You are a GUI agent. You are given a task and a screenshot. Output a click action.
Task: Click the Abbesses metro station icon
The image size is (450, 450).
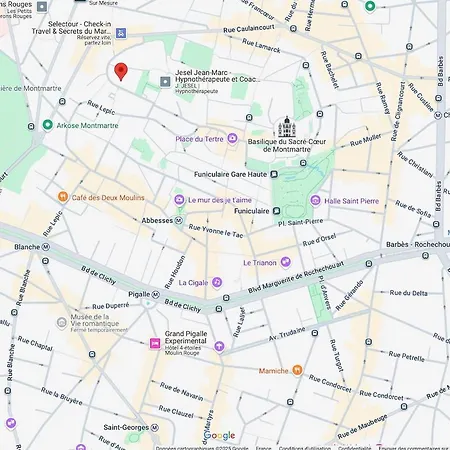[179, 220]
